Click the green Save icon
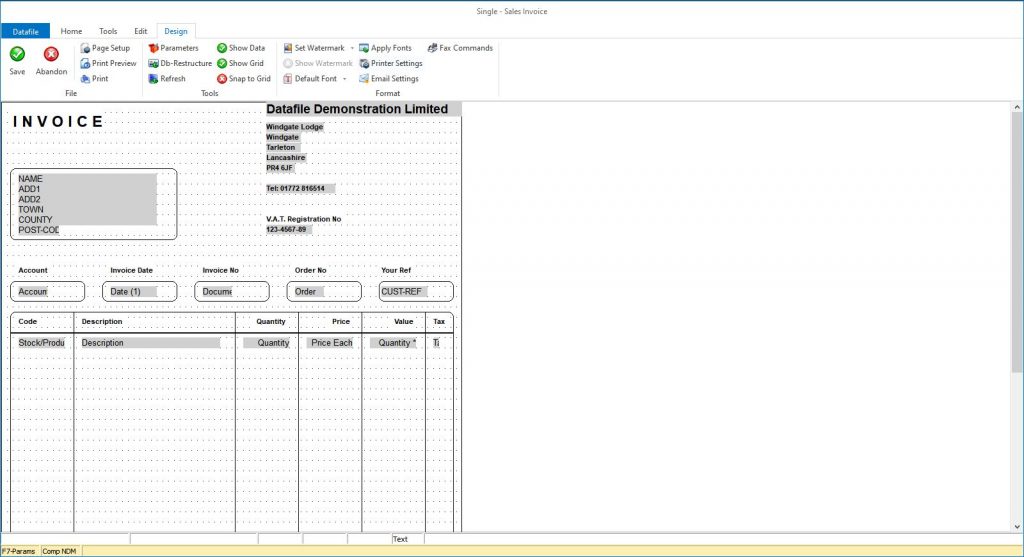1024x557 pixels. point(18,54)
